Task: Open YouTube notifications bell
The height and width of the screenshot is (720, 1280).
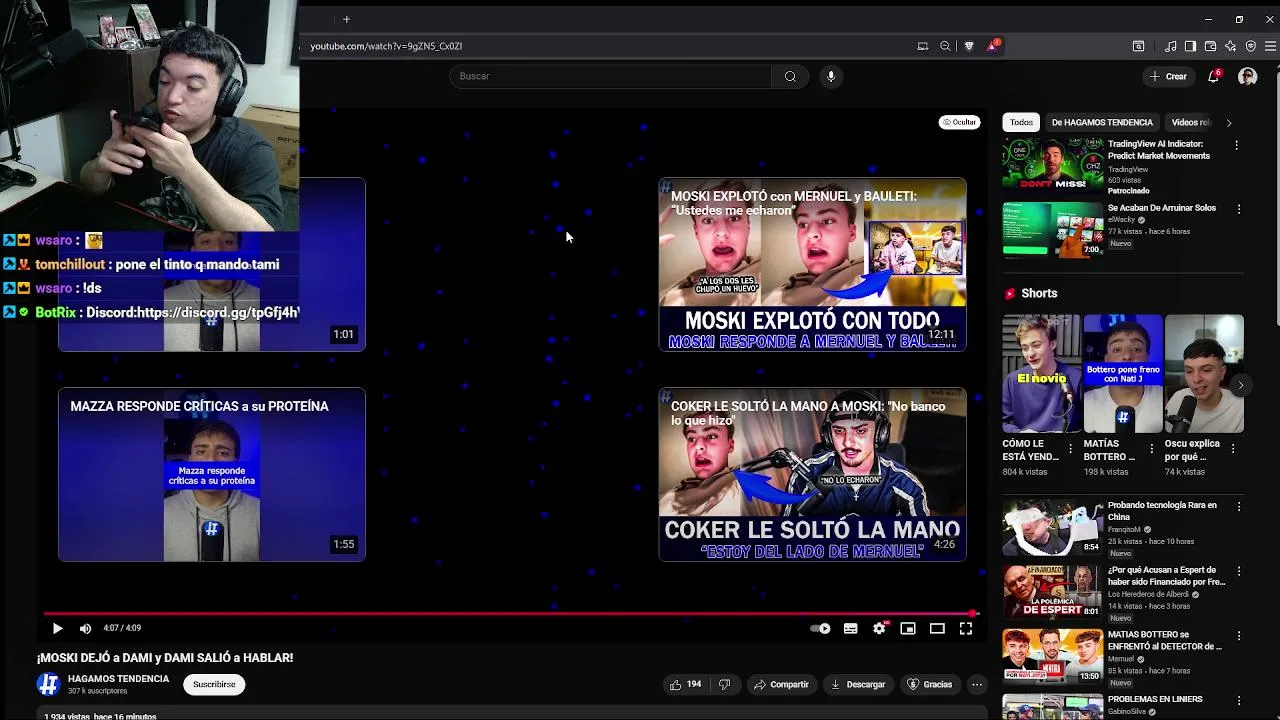Action: tap(1214, 76)
